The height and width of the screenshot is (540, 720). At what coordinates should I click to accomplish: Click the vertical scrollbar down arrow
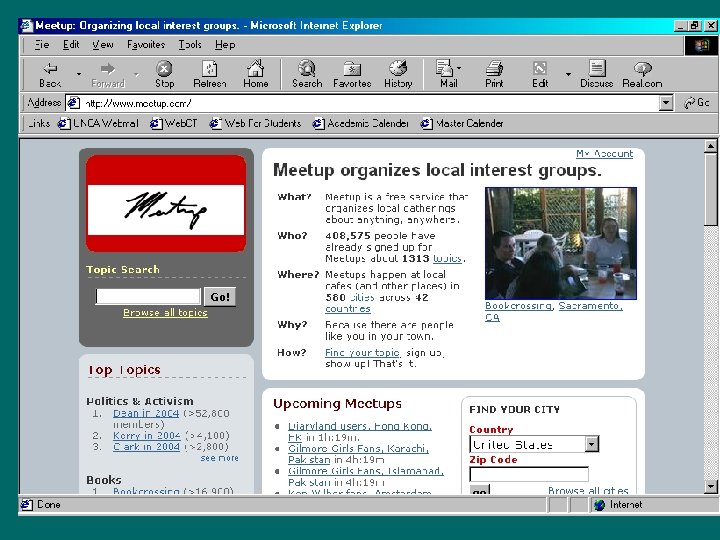(x=710, y=487)
